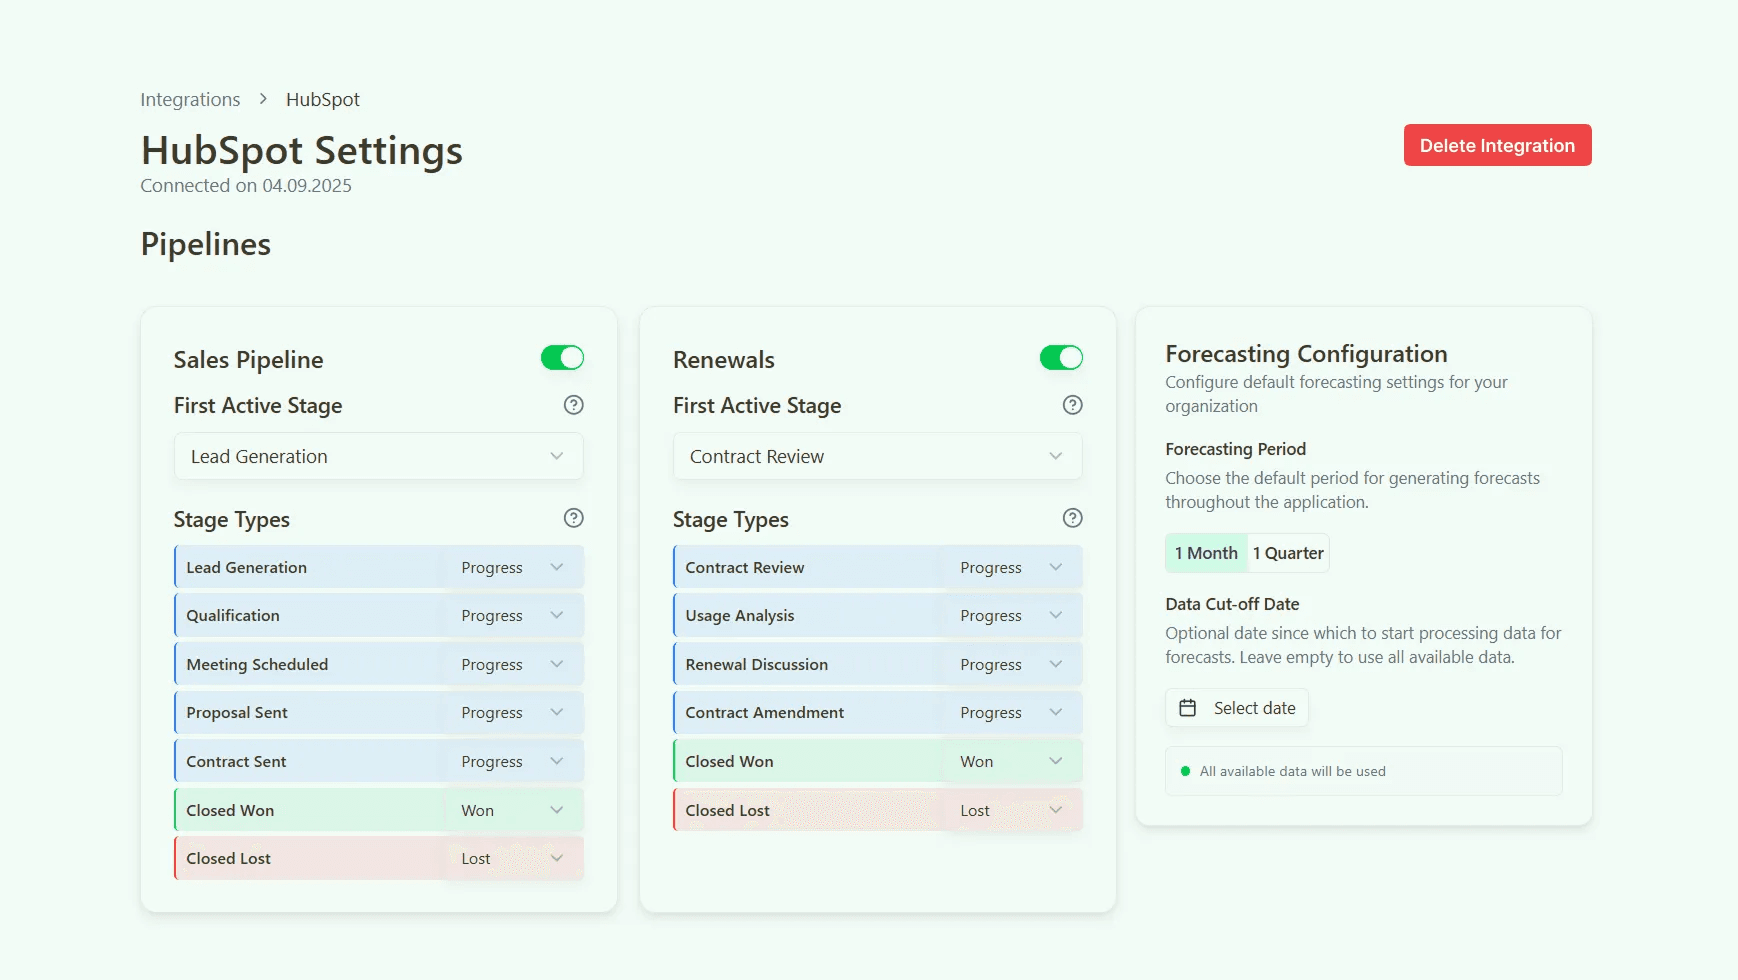Click the Forecasting Period label
Viewport: 1738px width, 980px height.
click(1235, 449)
